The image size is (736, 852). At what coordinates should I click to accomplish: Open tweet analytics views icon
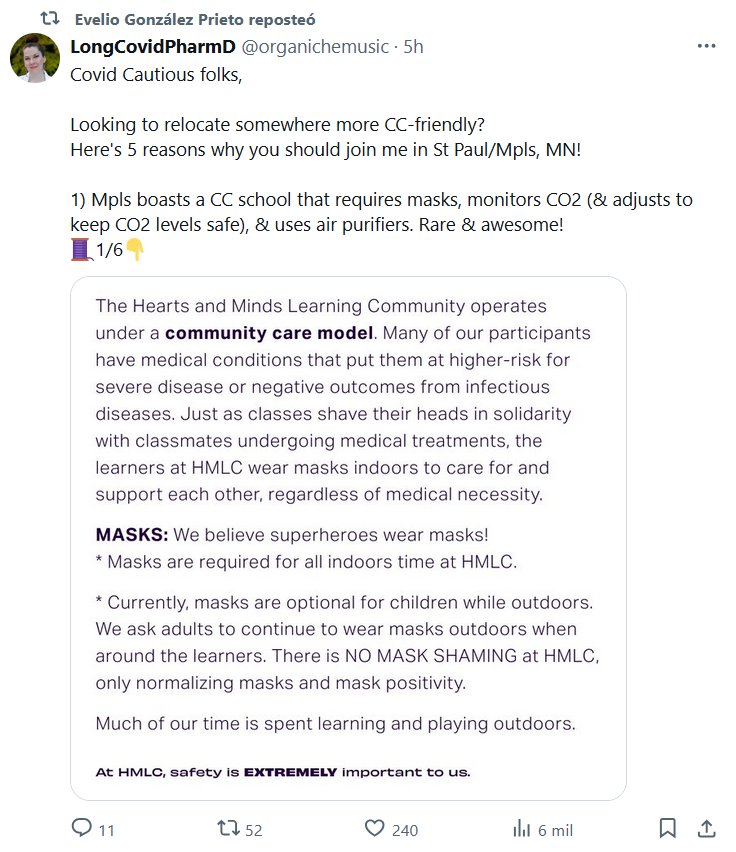pyautogui.click(x=522, y=829)
